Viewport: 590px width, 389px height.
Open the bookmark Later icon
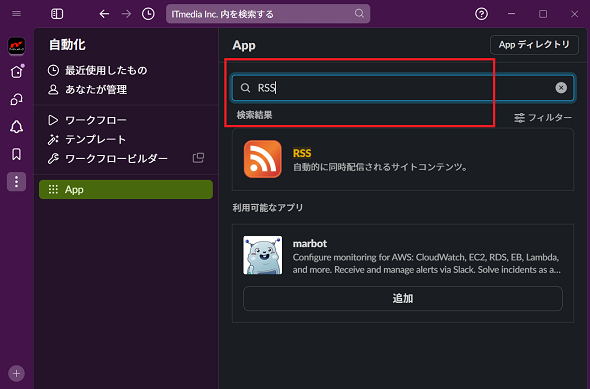17,154
